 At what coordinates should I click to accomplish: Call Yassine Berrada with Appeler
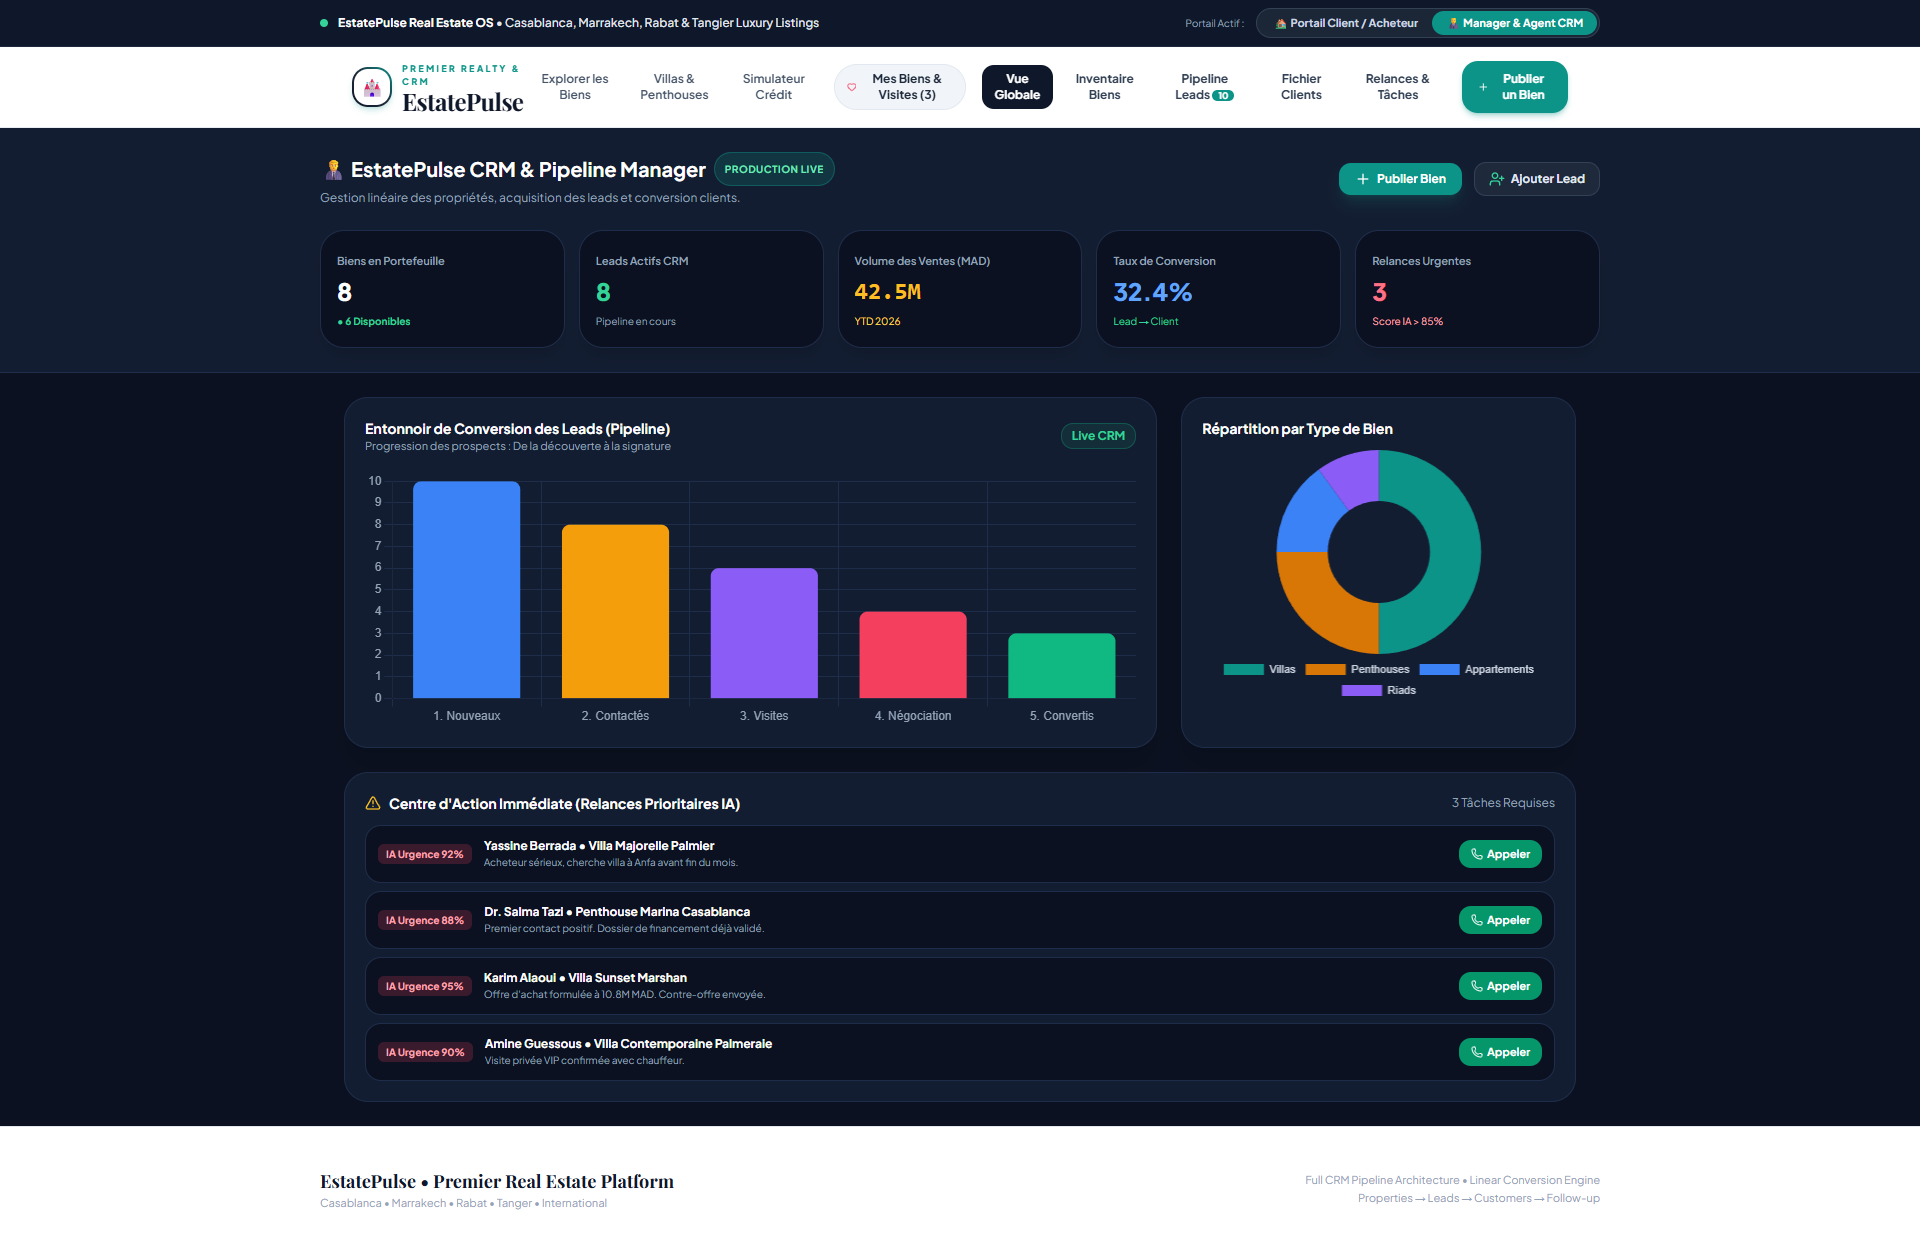point(1500,854)
